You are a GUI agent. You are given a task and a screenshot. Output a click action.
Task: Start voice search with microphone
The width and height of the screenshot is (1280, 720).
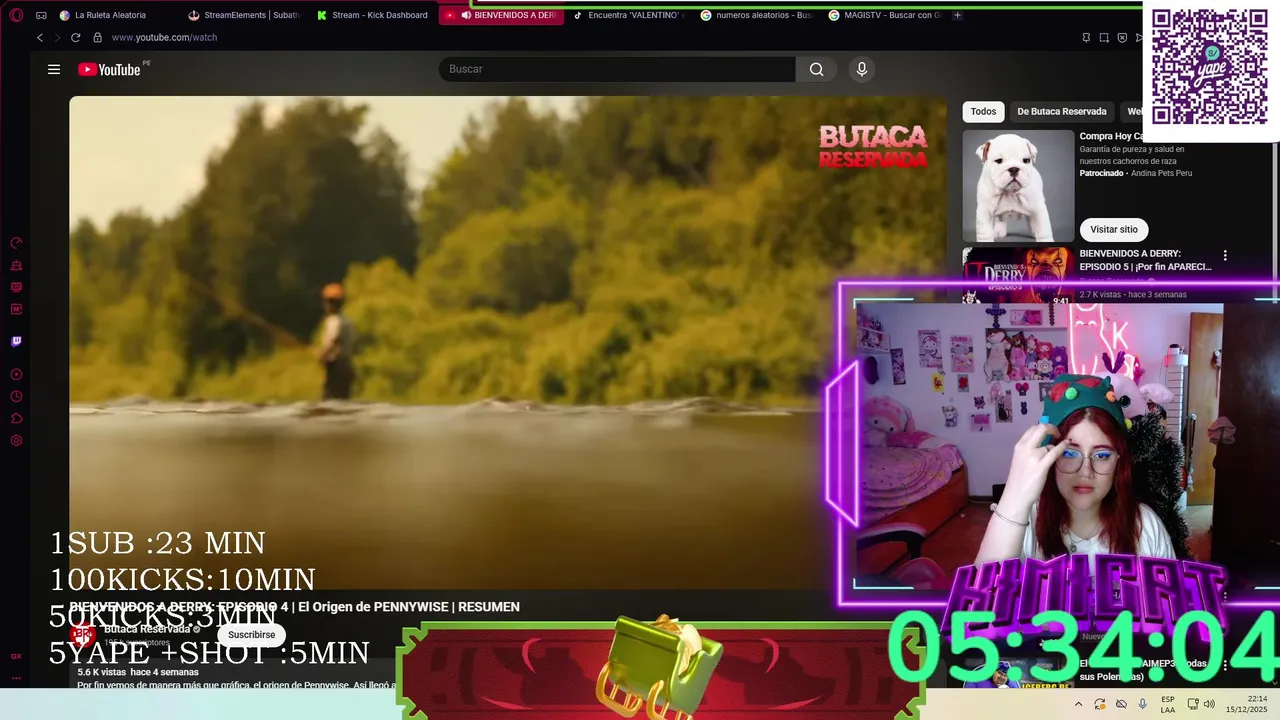point(862,69)
